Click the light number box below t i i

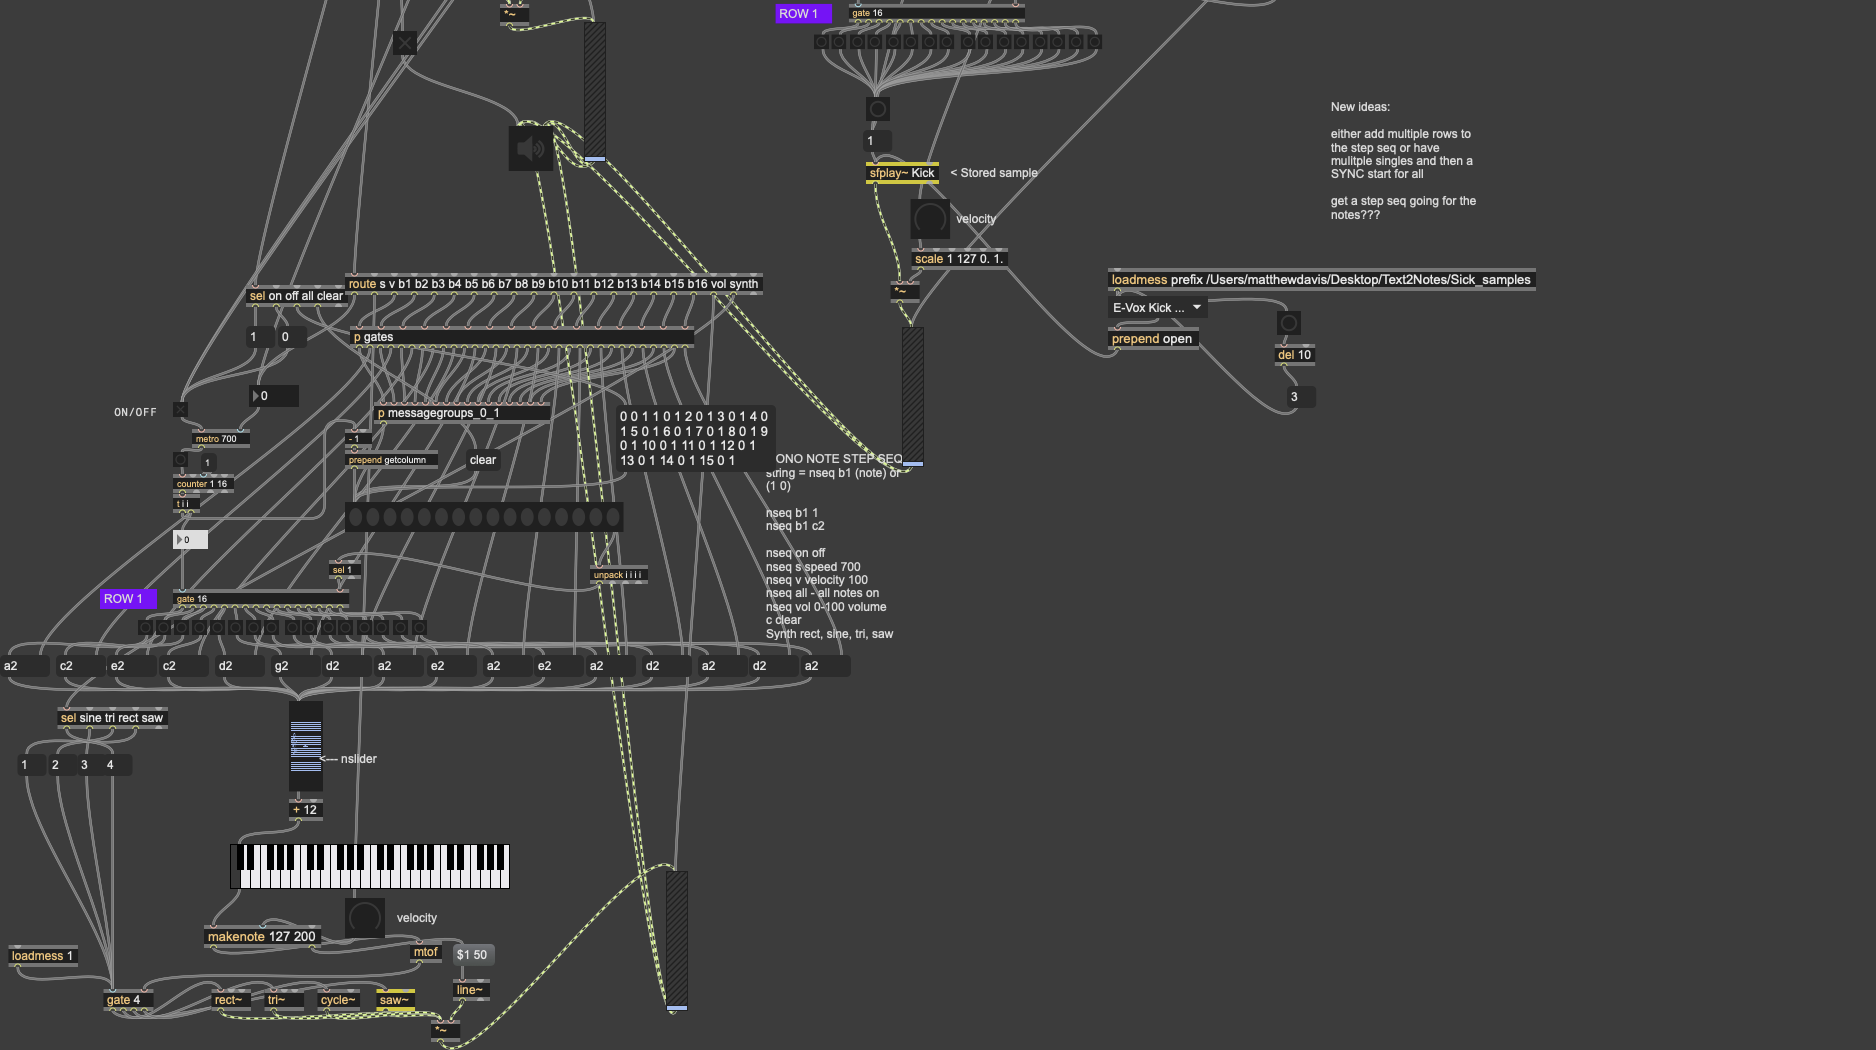(190, 540)
